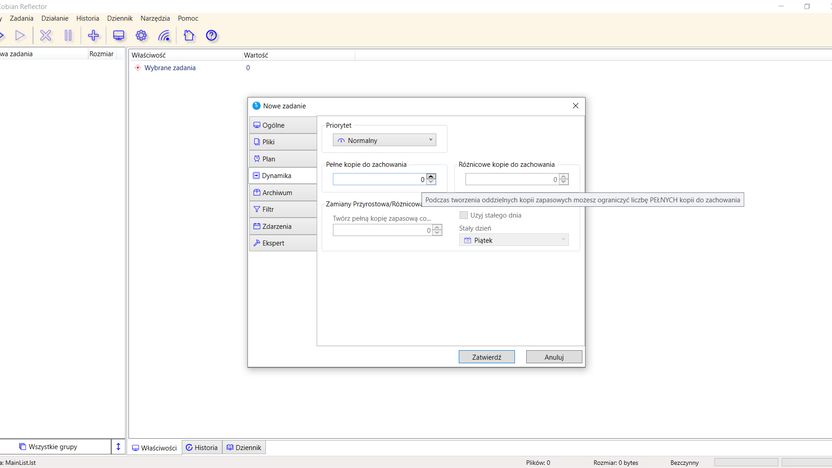Viewport: 832px width, 468px height.
Task: Click the monitor icon in toolbar
Action: (x=119, y=36)
